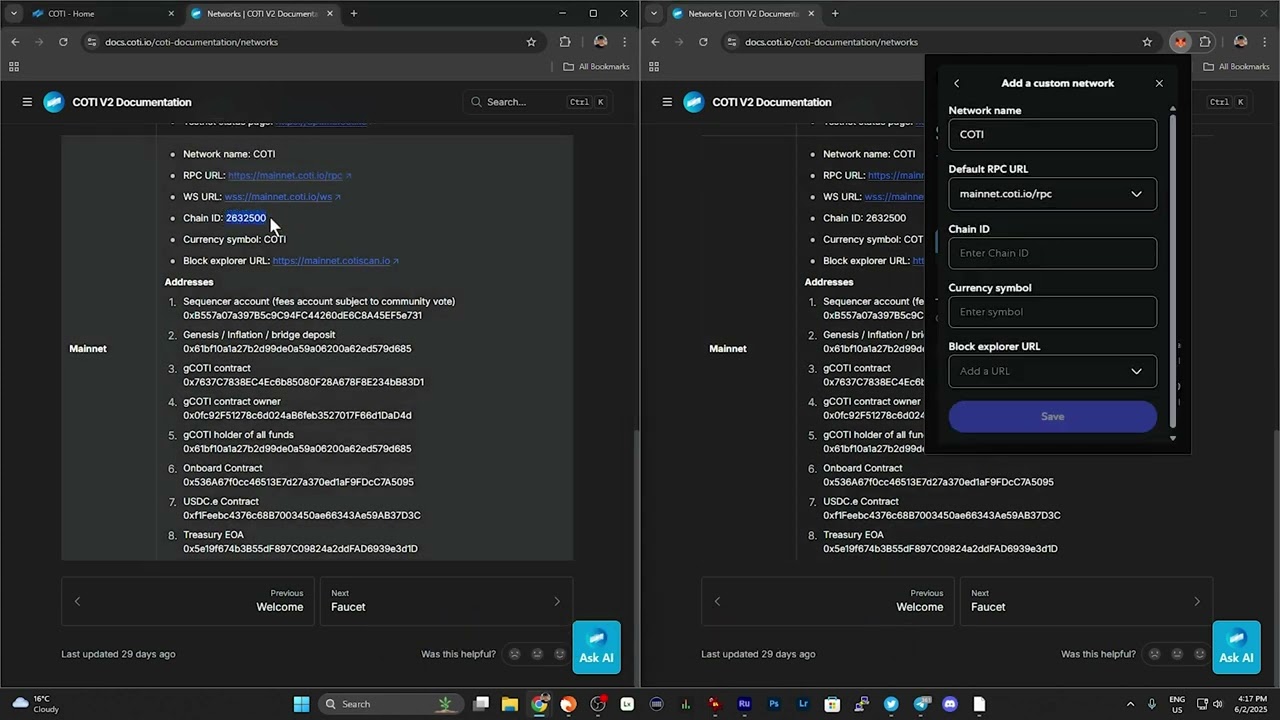The height and width of the screenshot is (720, 1280).
Task: Open the tab search dropdown in the left browser
Action: point(14,13)
